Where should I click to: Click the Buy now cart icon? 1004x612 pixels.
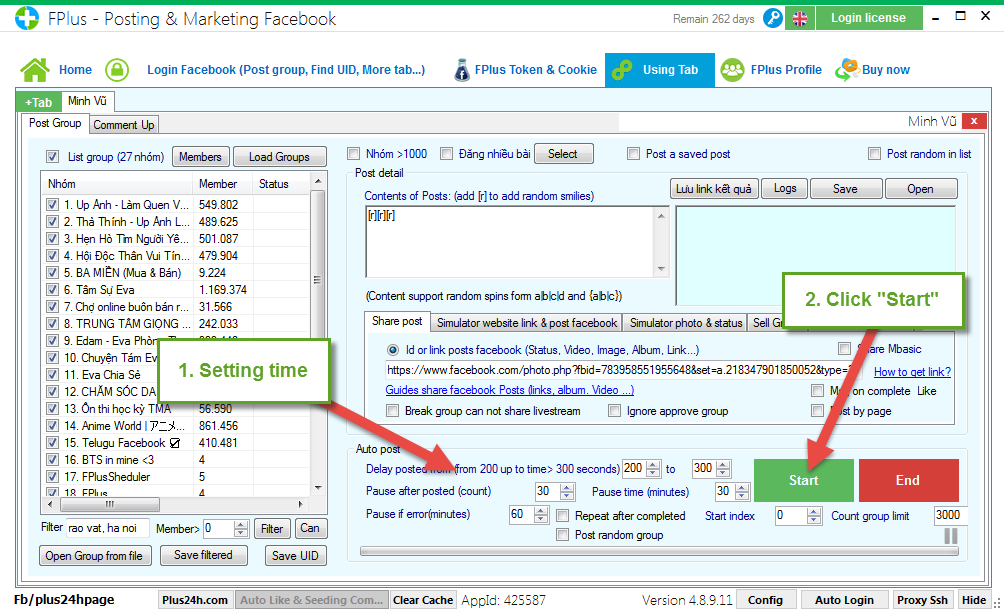(847, 70)
